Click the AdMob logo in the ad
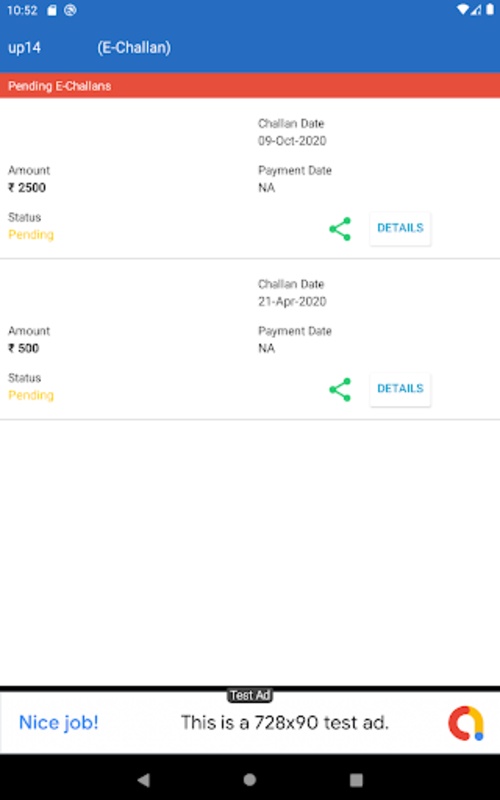This screenshot has height=800, width=500. click(465, 723)
